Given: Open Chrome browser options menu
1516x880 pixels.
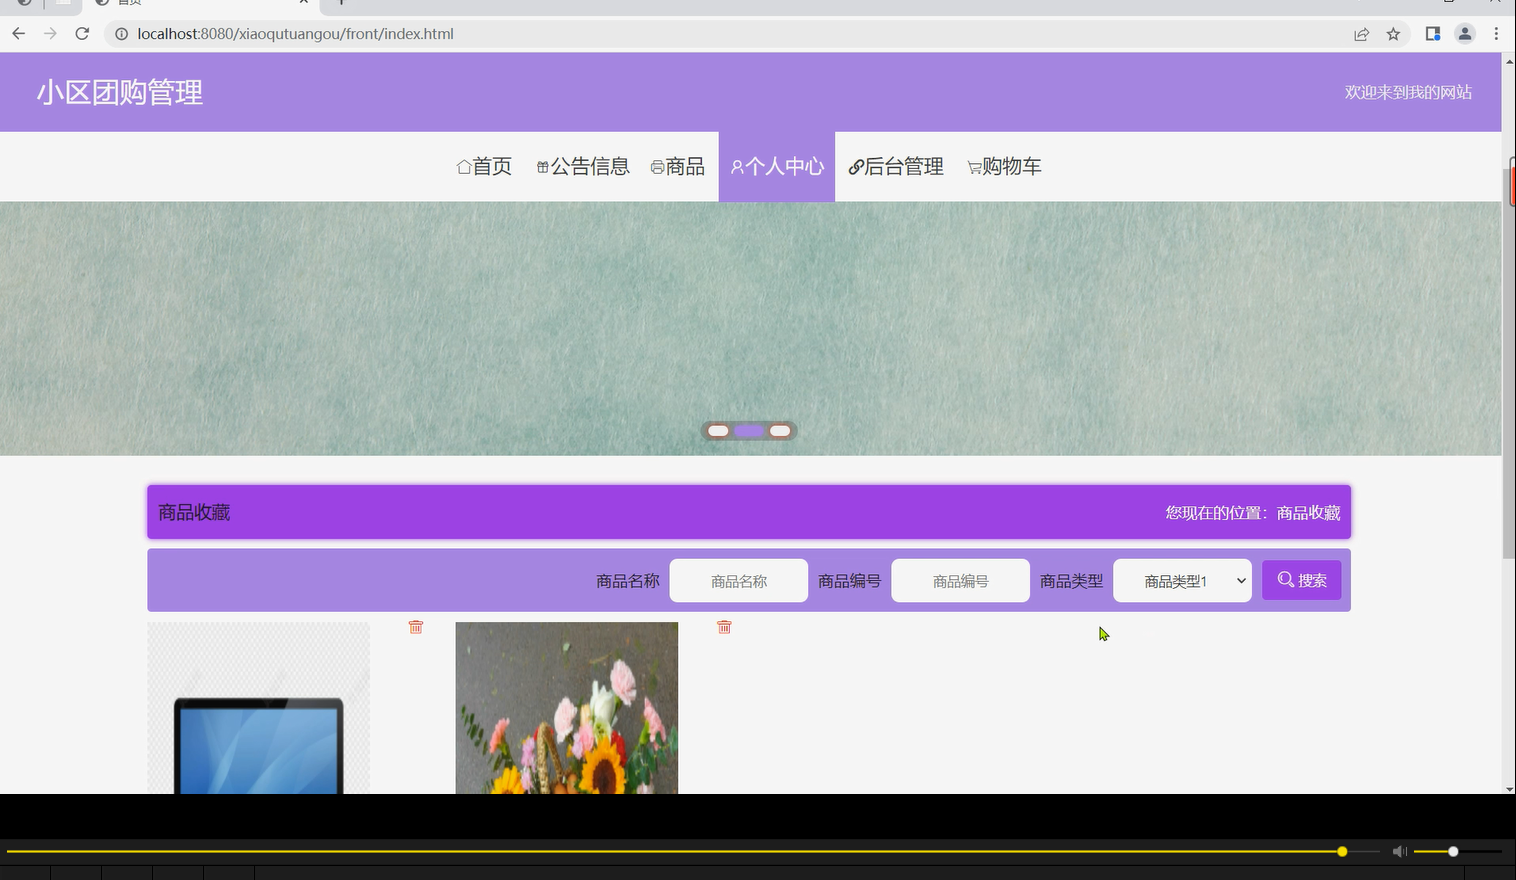Looking at the screenshot, I should coord(1497,33).
